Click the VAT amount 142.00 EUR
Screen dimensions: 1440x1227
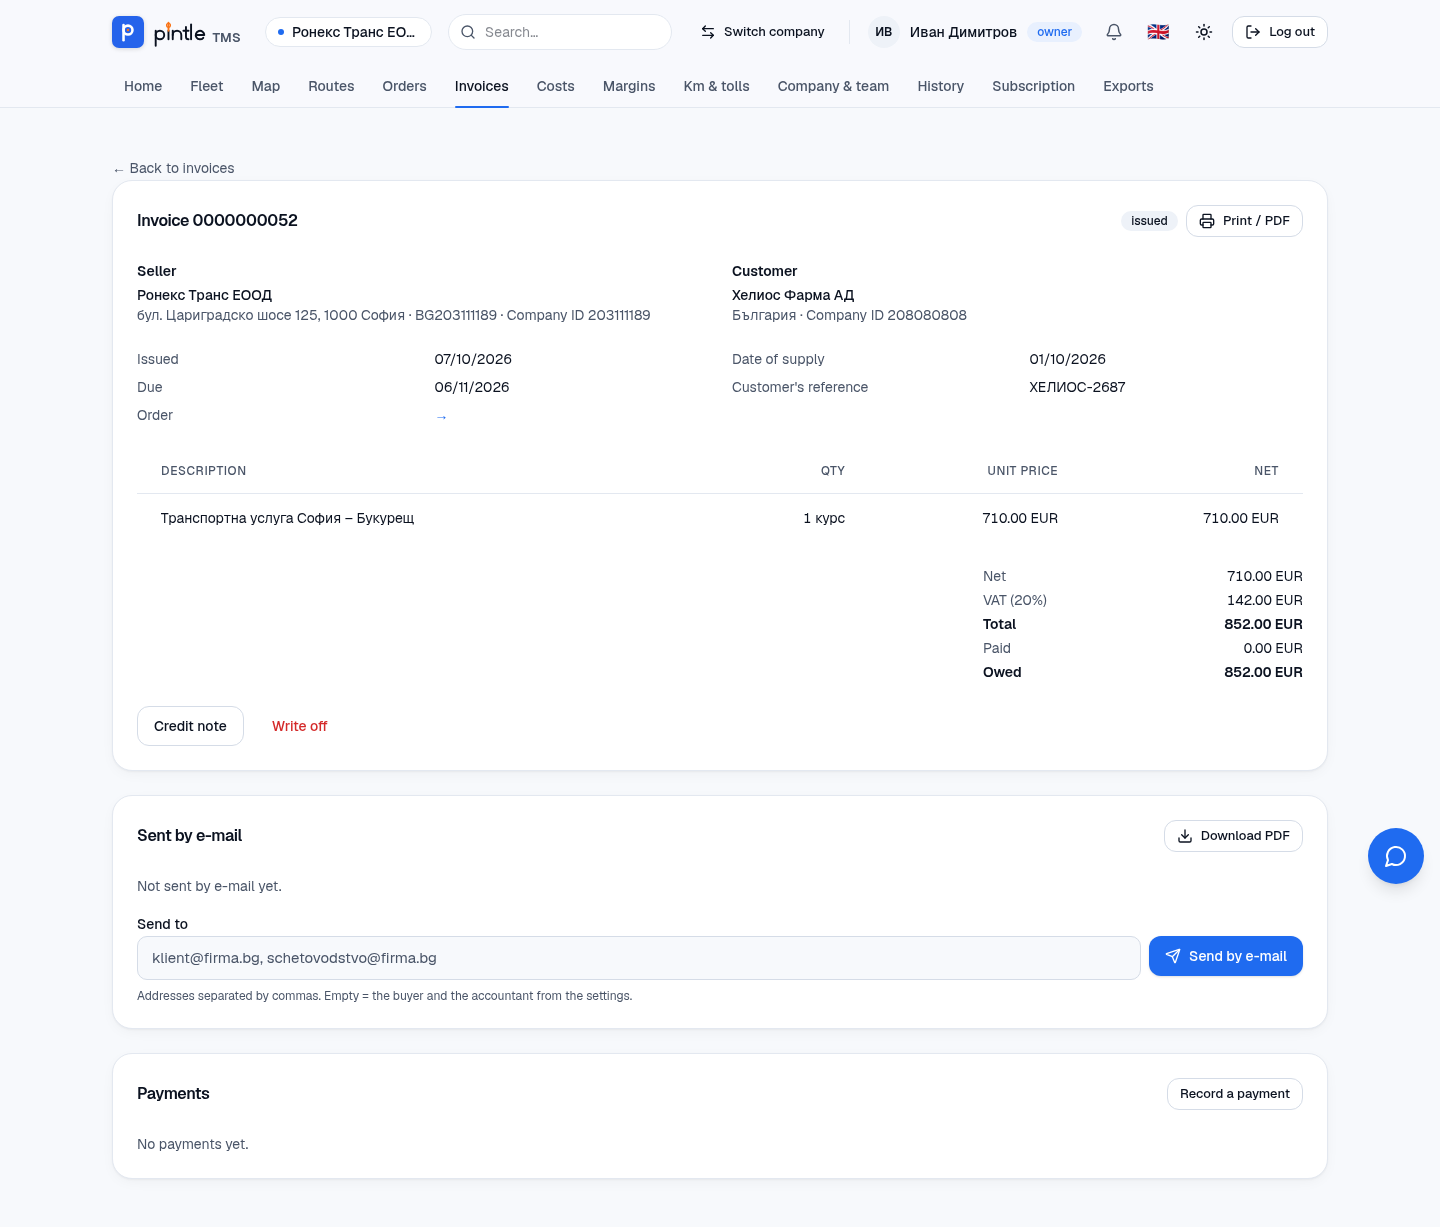pos(1265,600)
